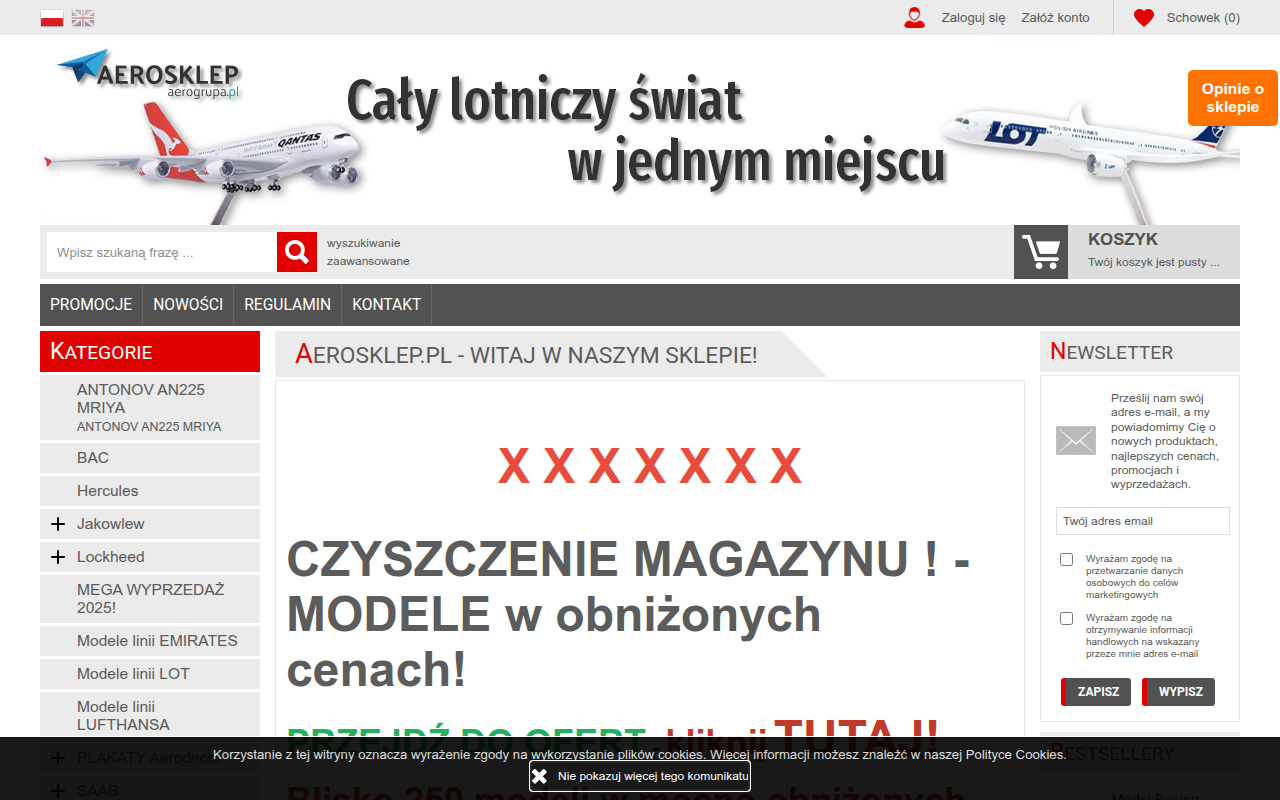Expand the PLAKATY category plus sign
This screenshot has height=800, width=1280.
click(58, 758)
